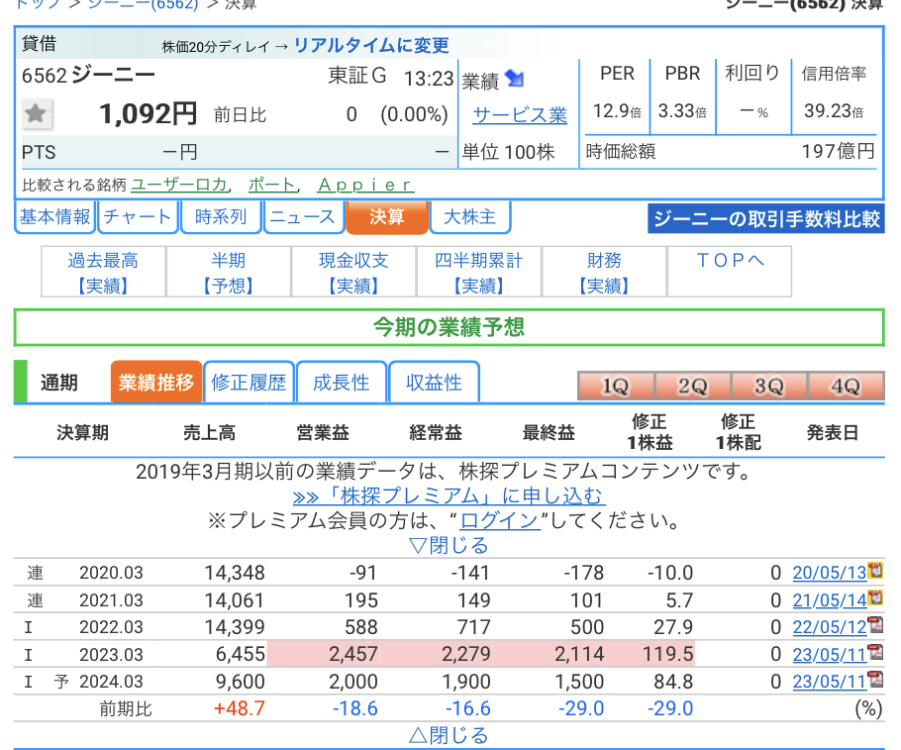
Task: Select the 業績推移 tab
Action: click(156, 382)
